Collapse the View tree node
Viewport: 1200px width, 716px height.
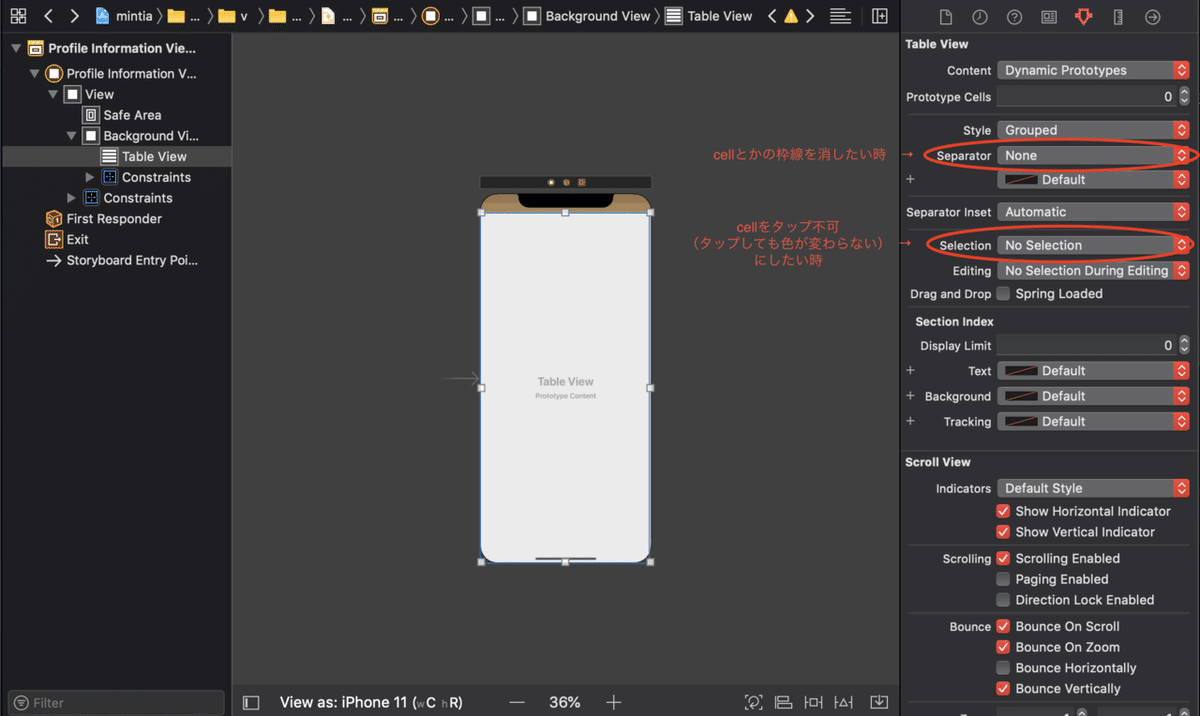pyautogui.click(x=53, y=94)
